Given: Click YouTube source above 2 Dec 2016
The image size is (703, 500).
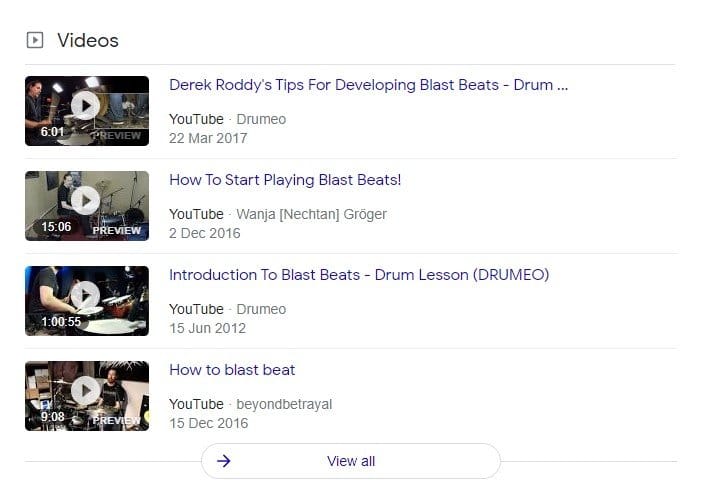Looking at the screenshot, I should pos(196,214).
